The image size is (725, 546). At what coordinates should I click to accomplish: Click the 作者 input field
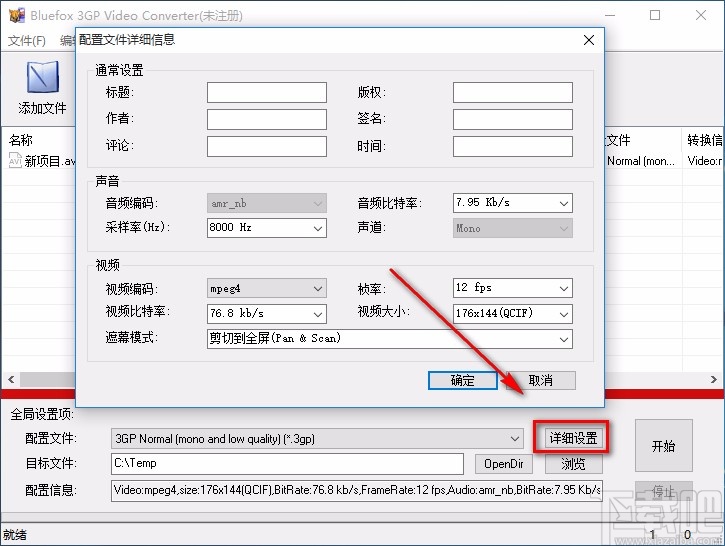click(x=267, y=119)
